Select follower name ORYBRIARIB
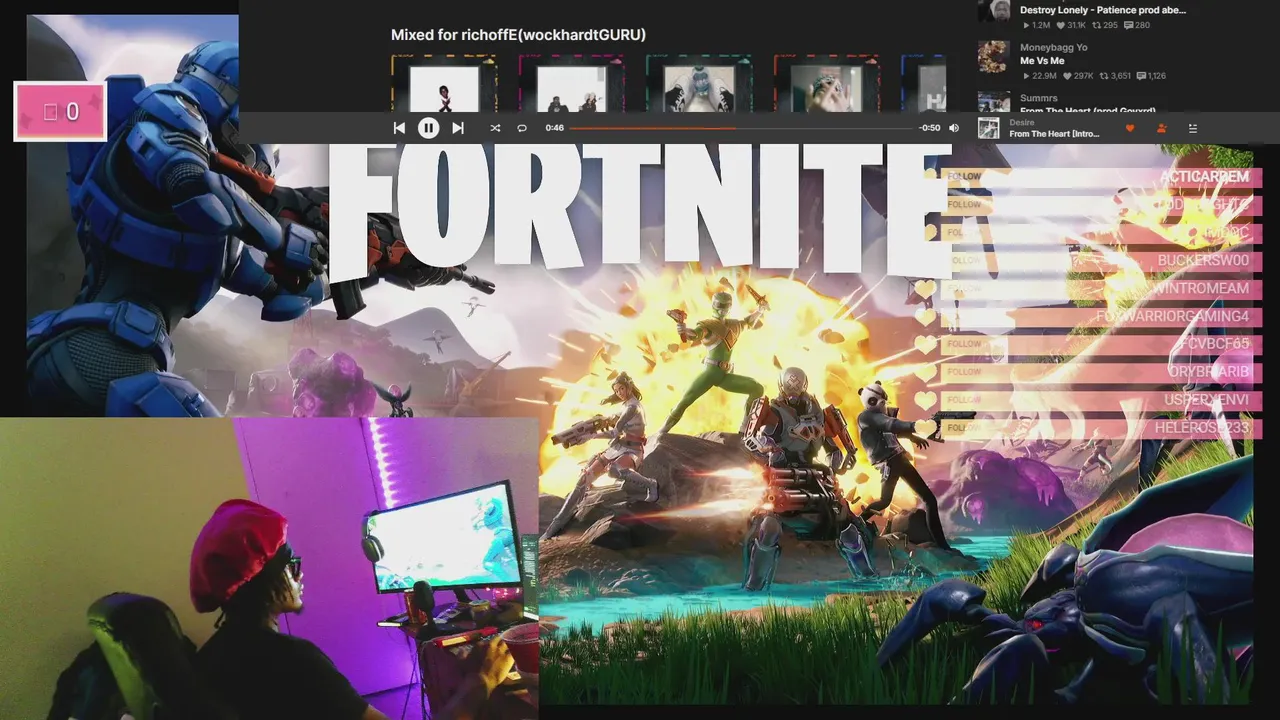 click(1208, 372)
